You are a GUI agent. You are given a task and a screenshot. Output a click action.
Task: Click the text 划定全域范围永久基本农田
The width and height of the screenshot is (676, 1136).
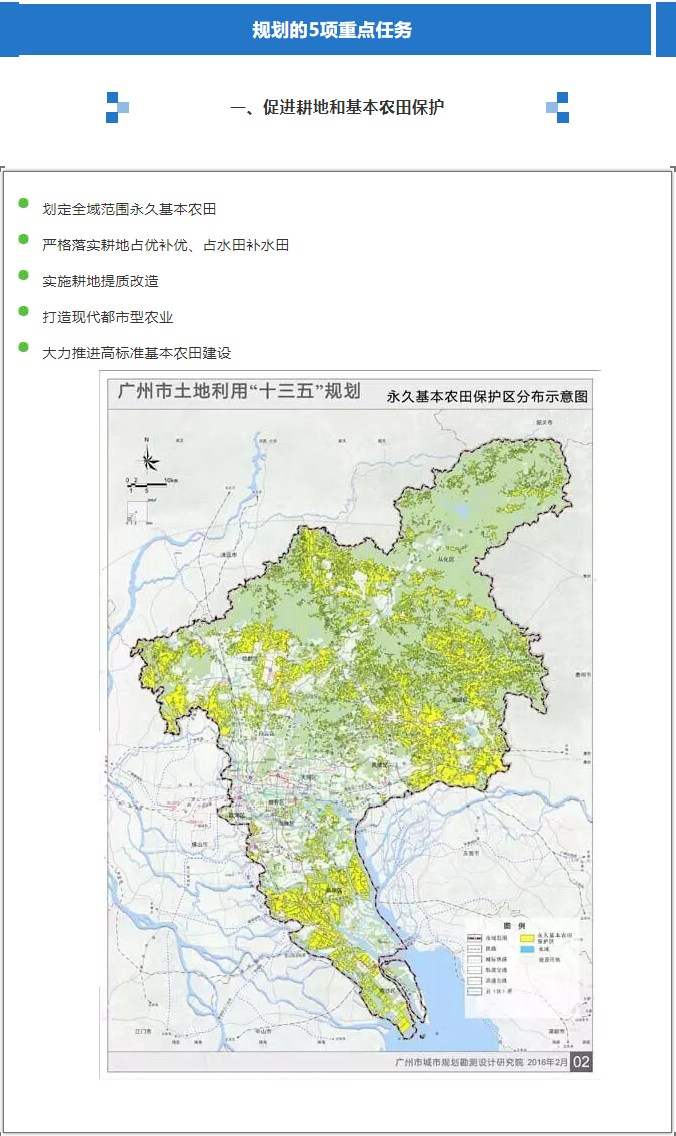click(x=129, y=209)
